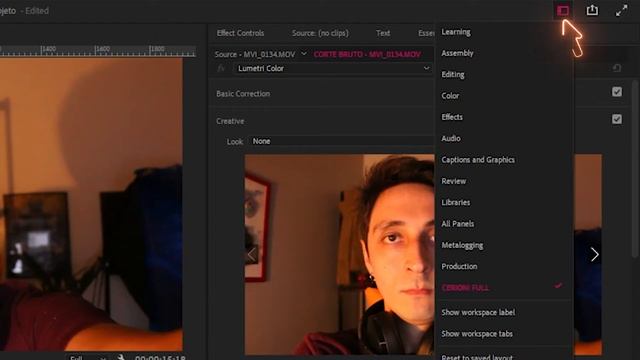Open the Lumetri Color effect dropdown

click(333, 69)
